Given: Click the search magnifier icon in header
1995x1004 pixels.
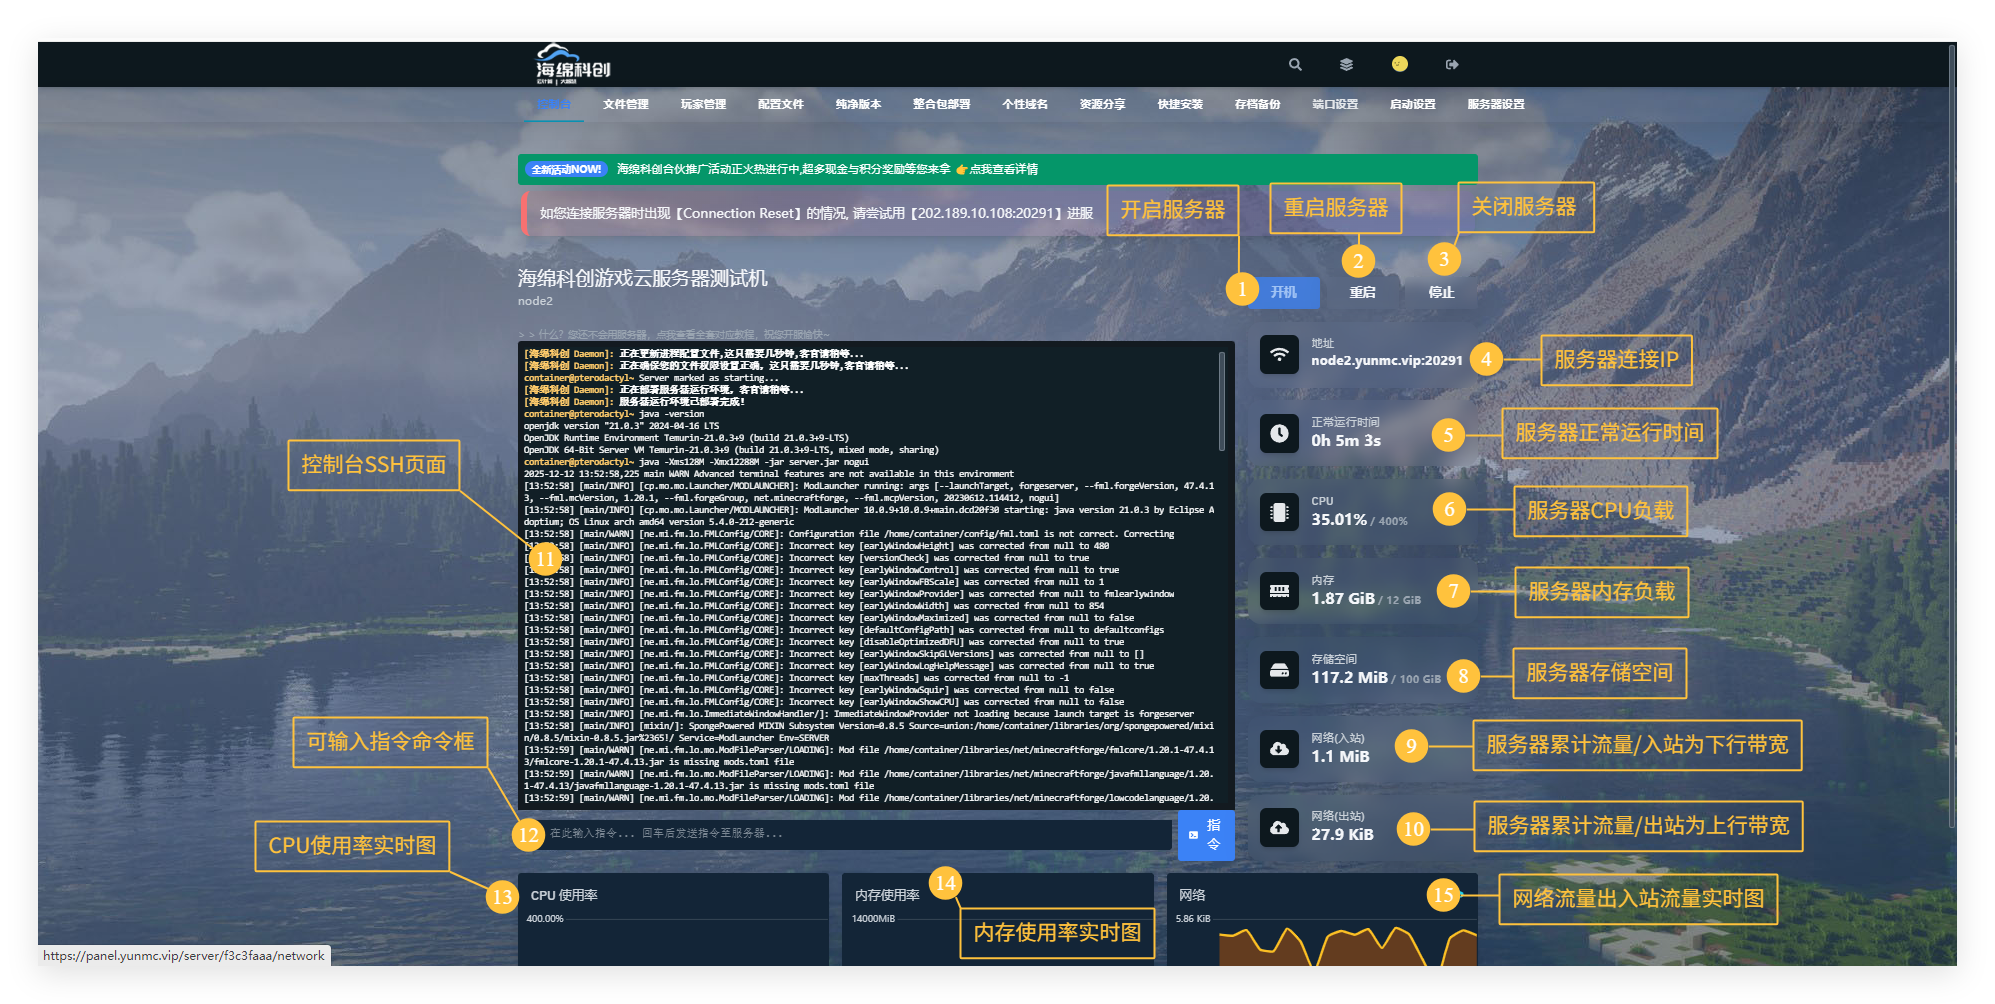Looking at the screenshot, I should [x=1295, y=65].
